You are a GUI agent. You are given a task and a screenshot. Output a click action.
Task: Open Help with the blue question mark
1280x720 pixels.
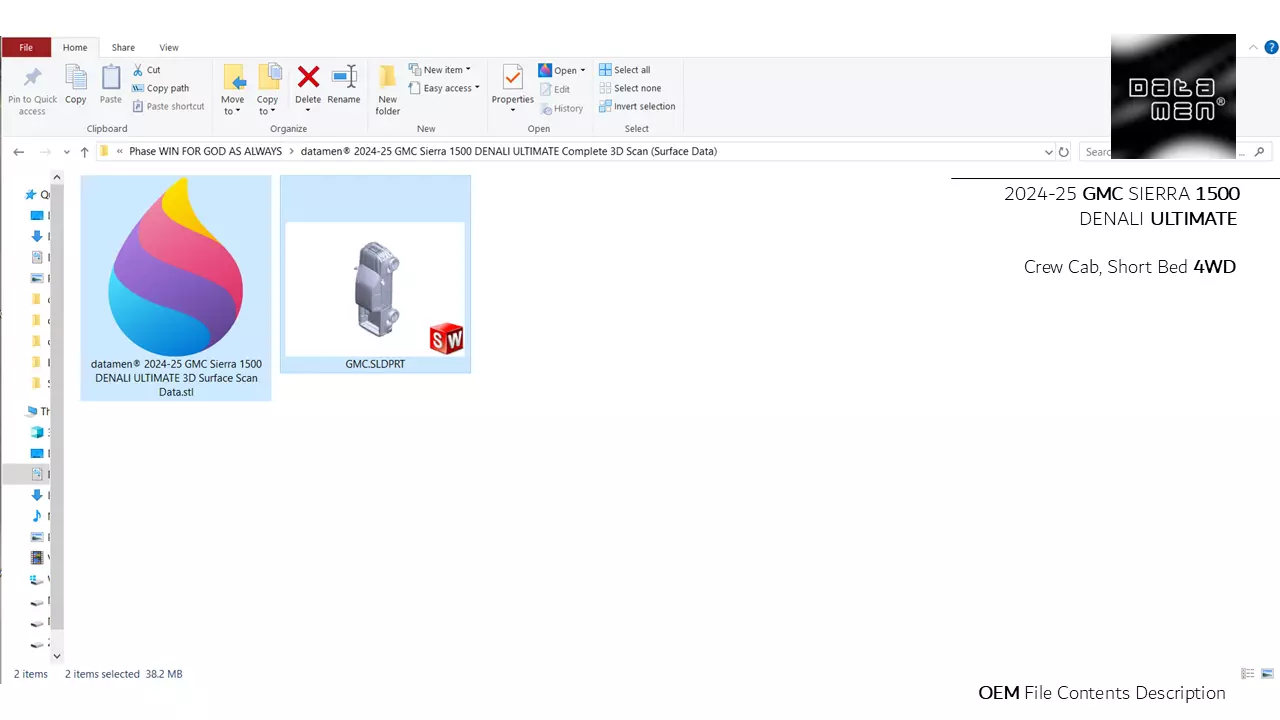coord(1271,47)
